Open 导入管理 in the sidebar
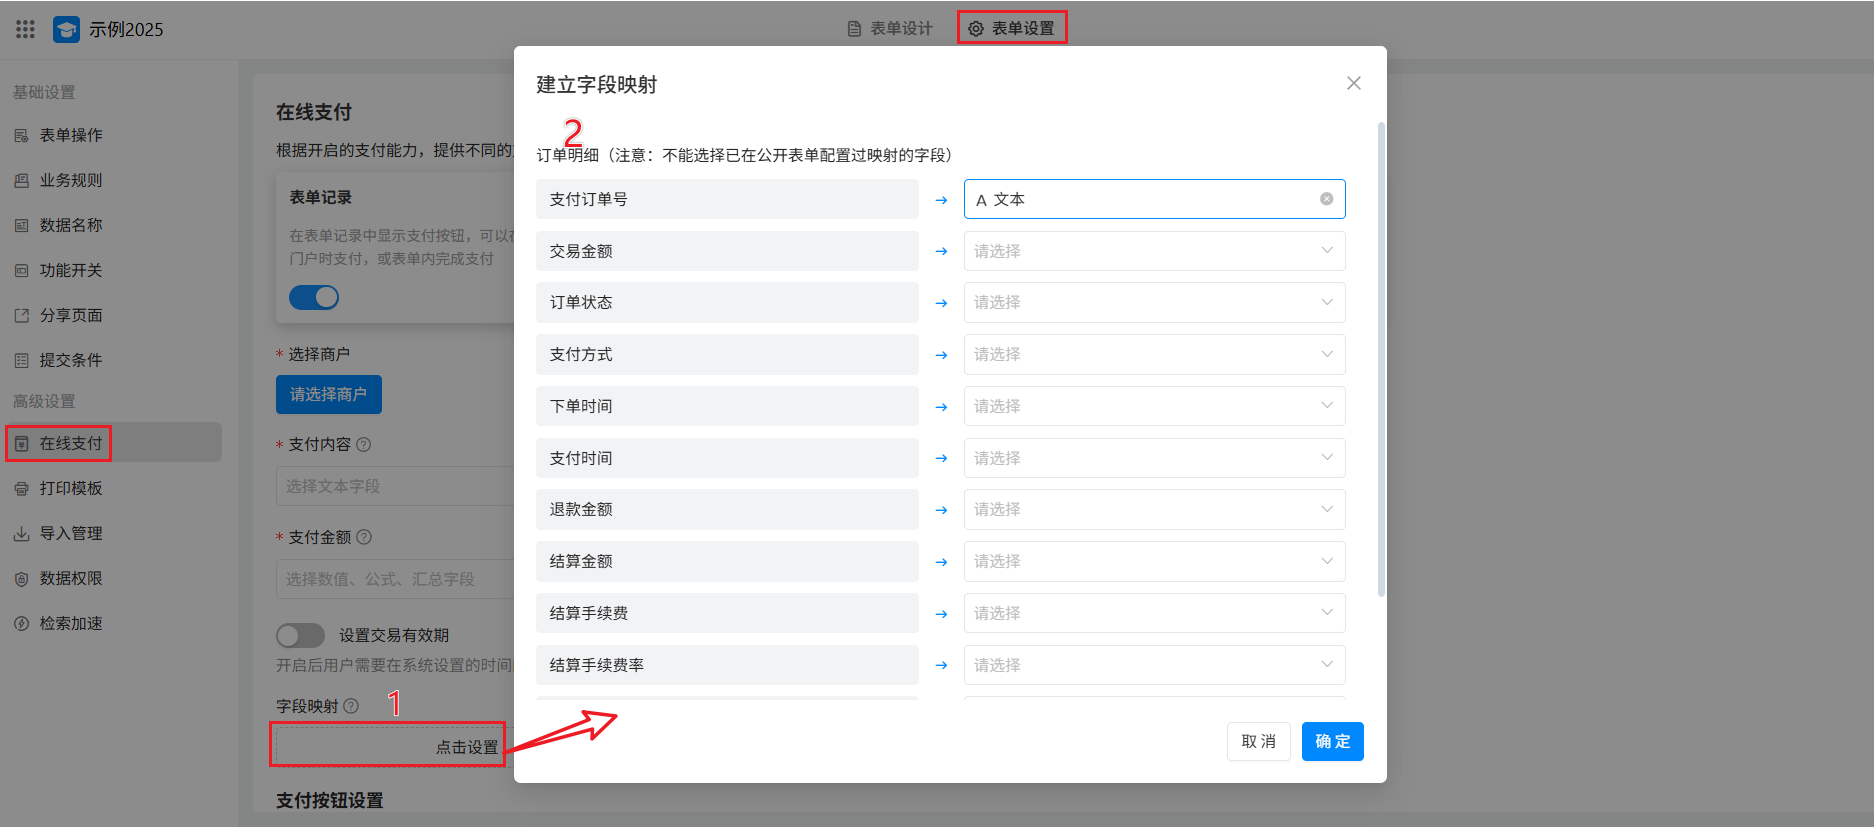 70,533
